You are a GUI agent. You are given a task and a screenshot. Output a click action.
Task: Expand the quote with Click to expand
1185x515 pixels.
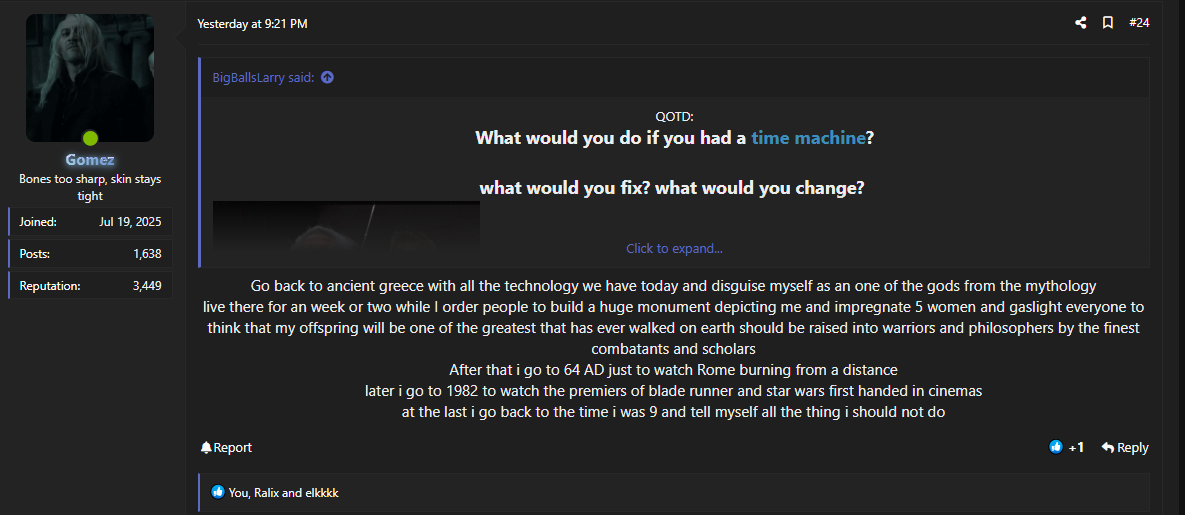coord(674,248)
